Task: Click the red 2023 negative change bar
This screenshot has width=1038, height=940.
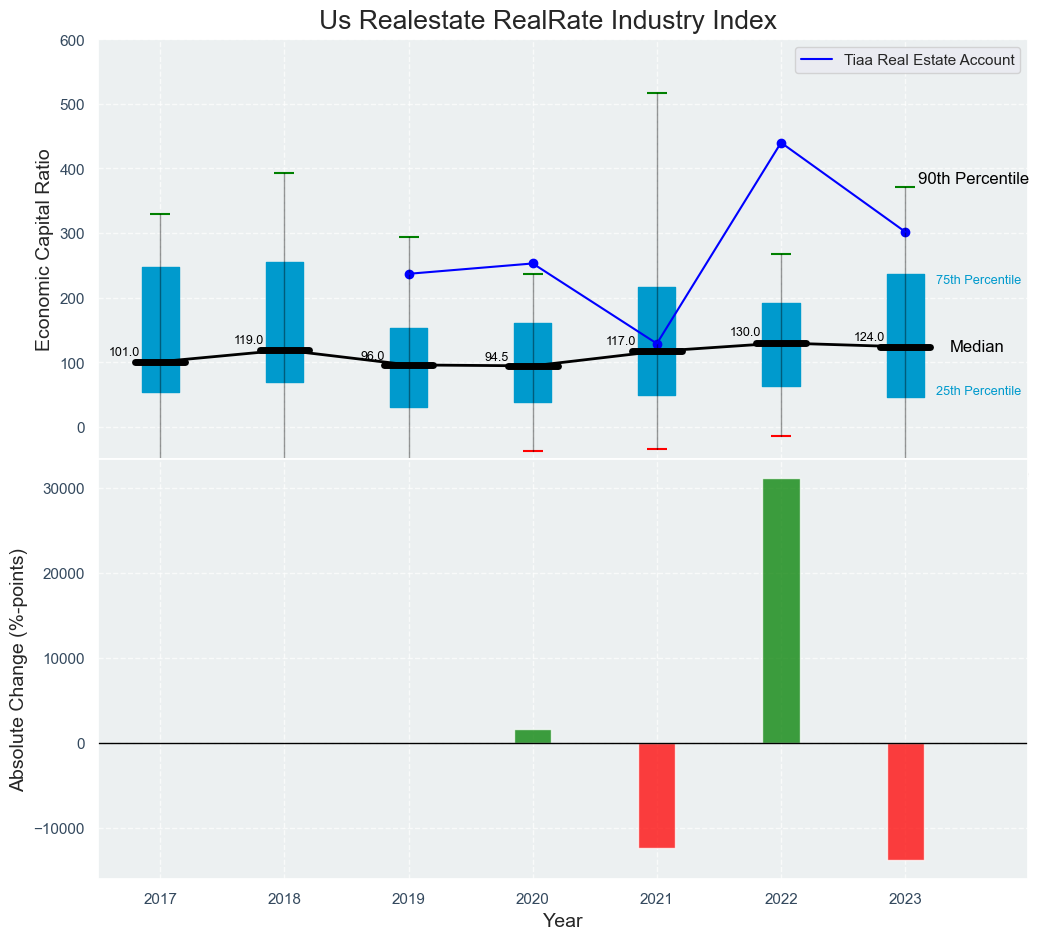Action: point(905,801)
